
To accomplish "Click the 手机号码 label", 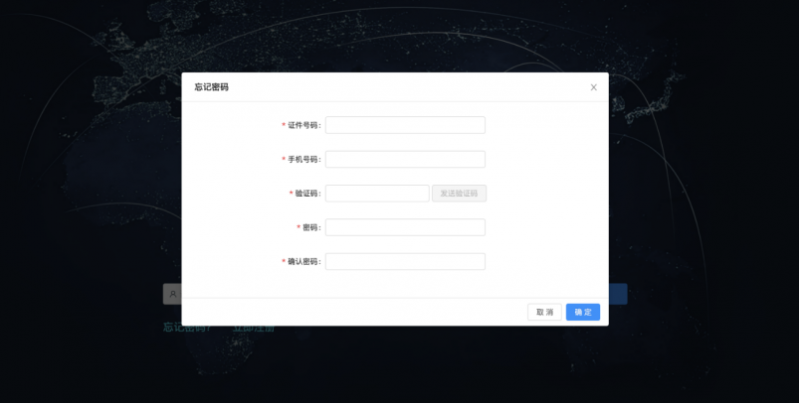I will click(303, 159).
